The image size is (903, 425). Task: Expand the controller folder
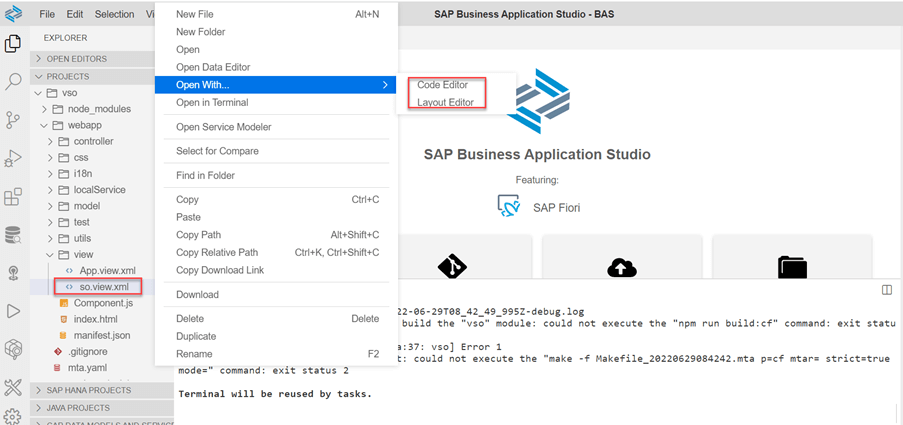pos(50,141)
